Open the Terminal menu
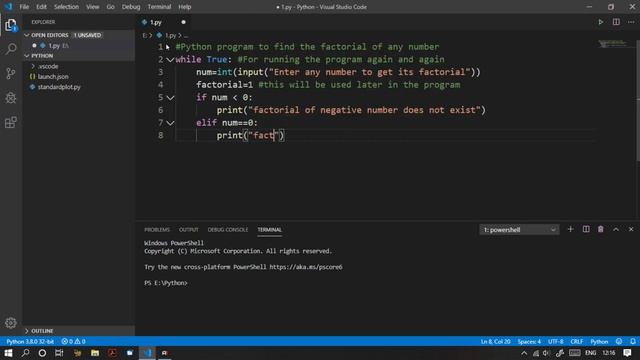This screenshot has width=640, height=360. point(159,7)
